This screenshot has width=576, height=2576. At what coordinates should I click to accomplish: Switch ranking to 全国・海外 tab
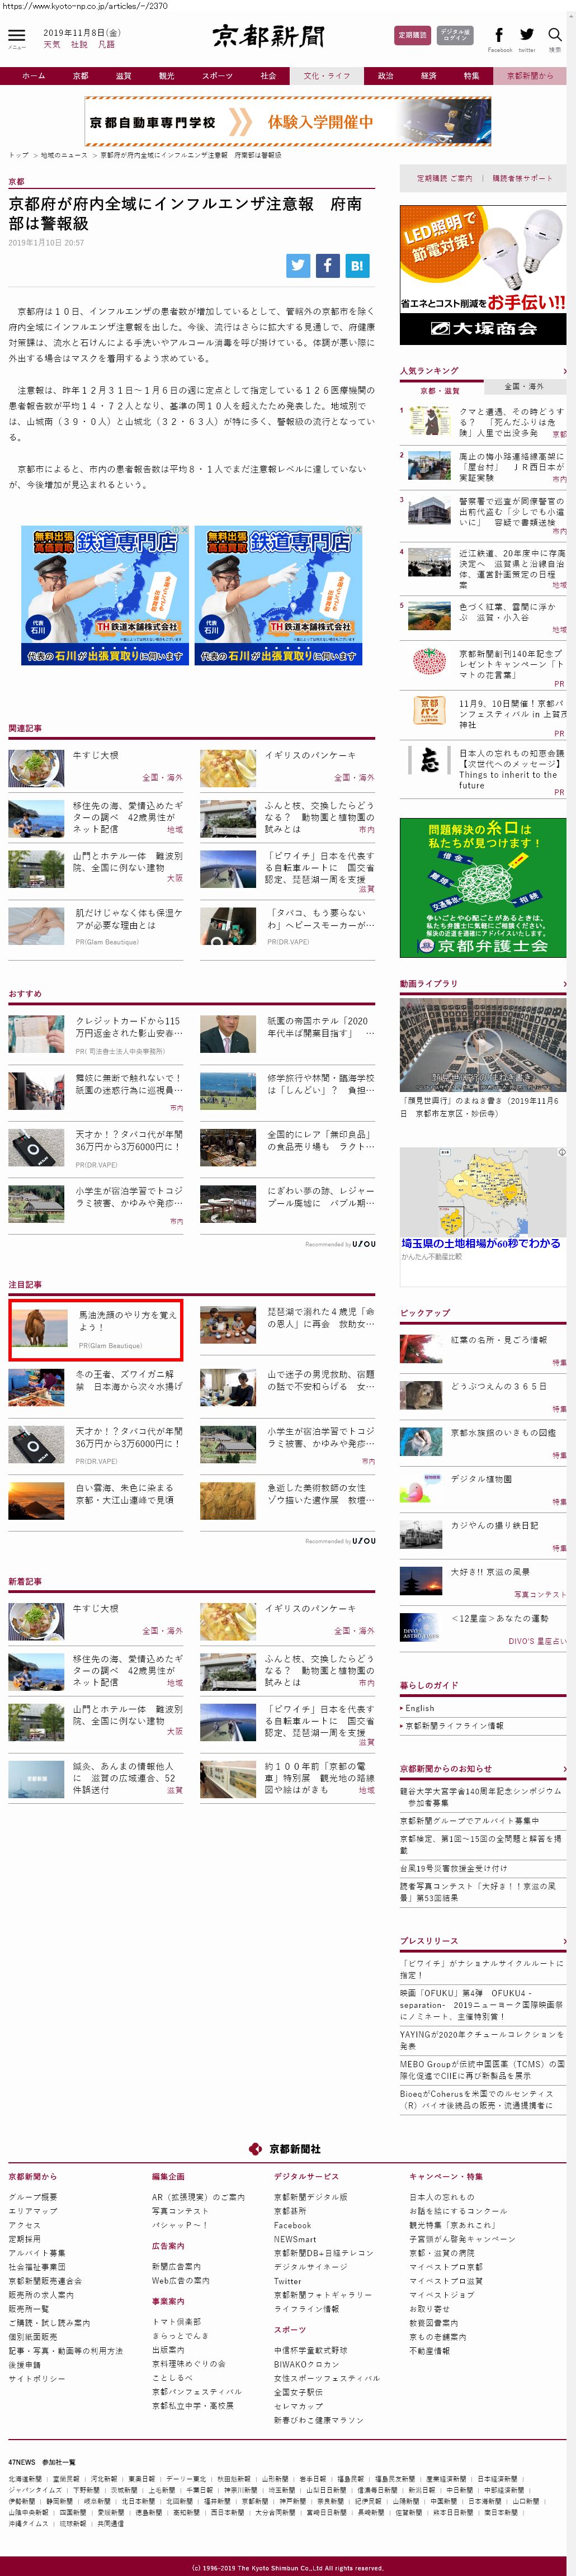click(524, 387)
